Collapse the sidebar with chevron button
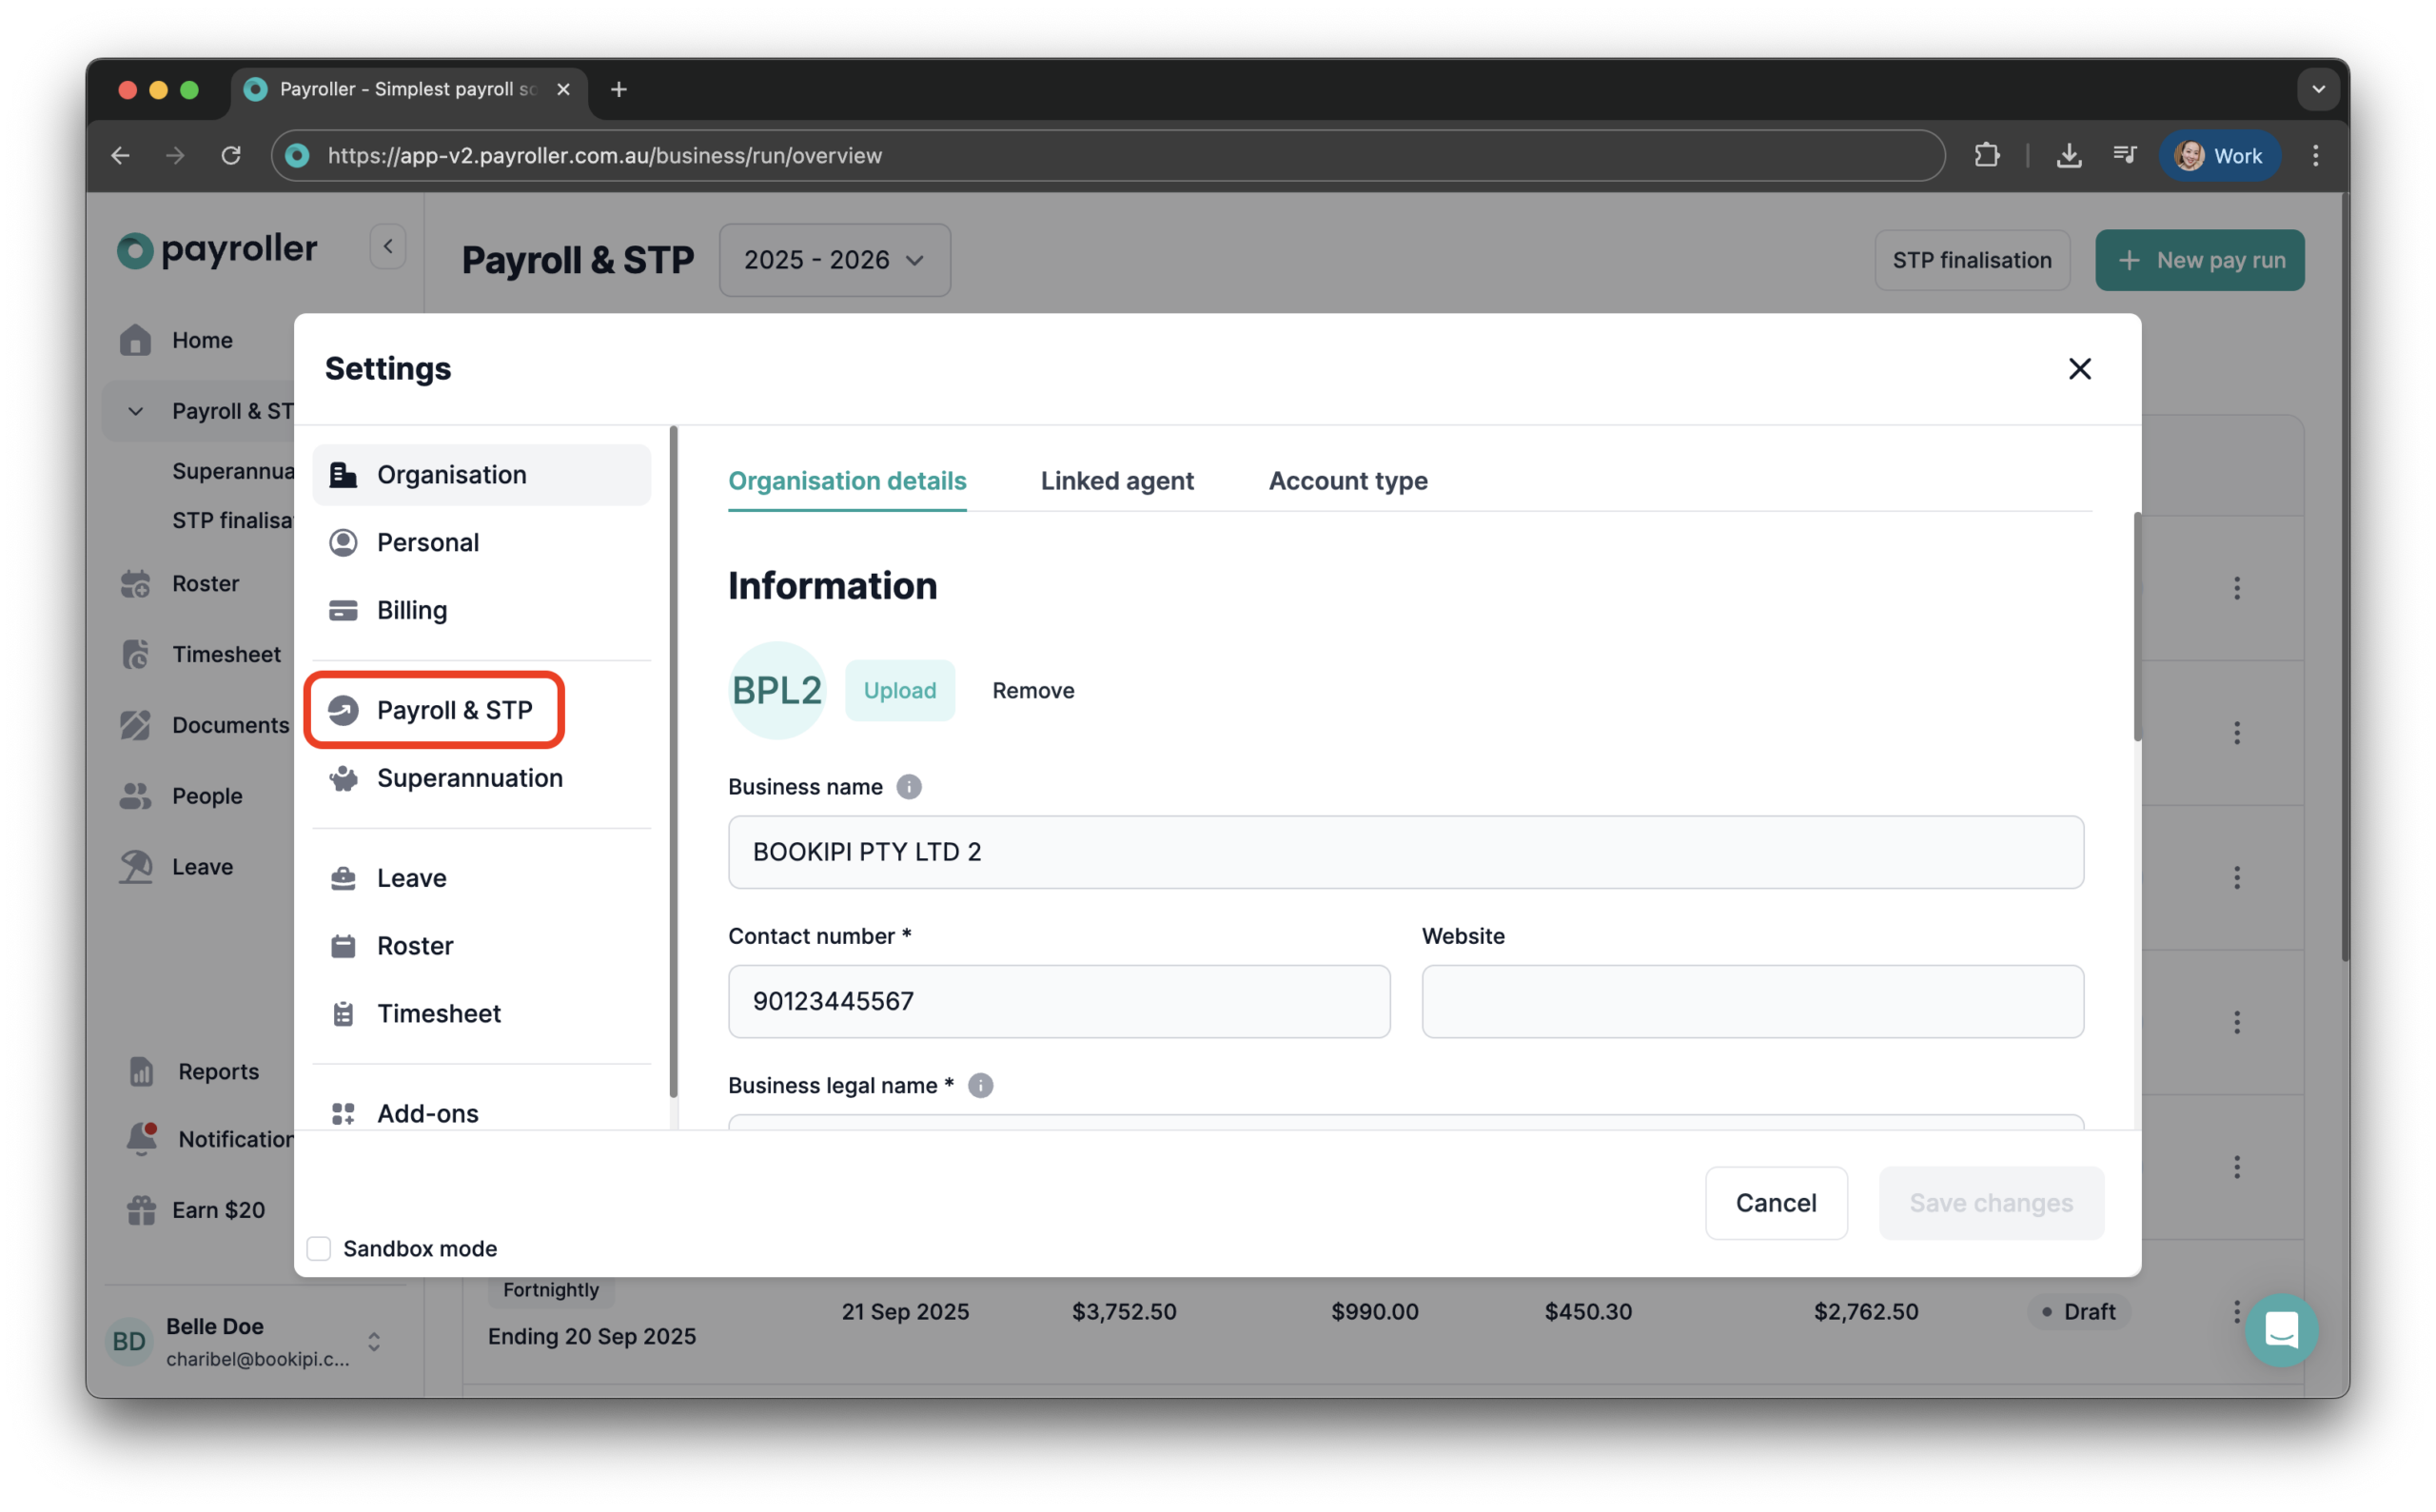 [x=388, y=246]
